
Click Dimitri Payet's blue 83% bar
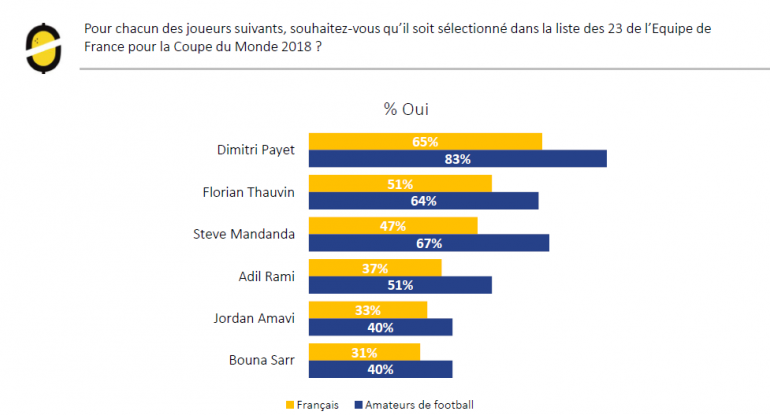[x=457, y=158]
